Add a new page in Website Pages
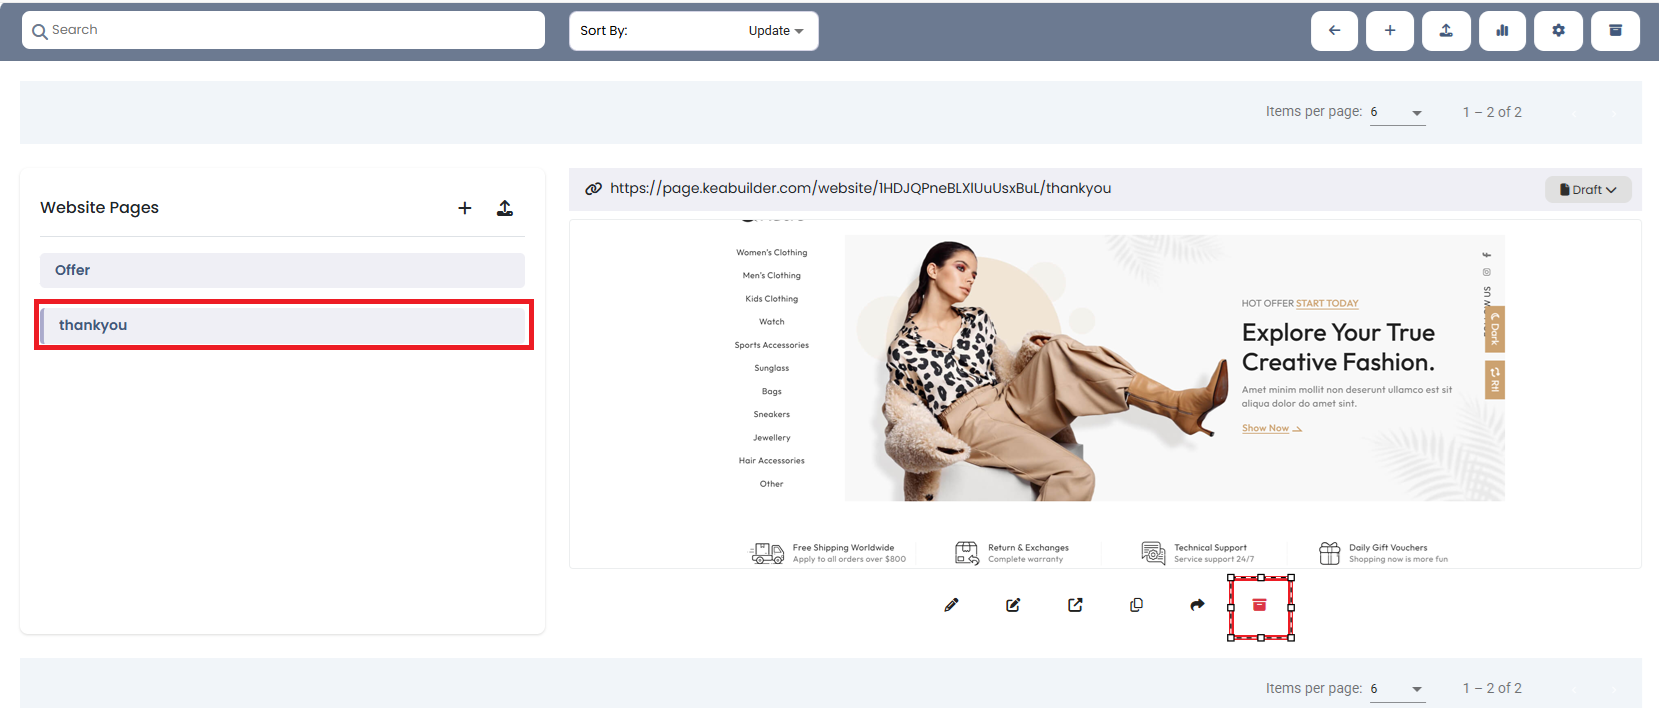Screen dimensions: 1659x710 pos(465,208)
